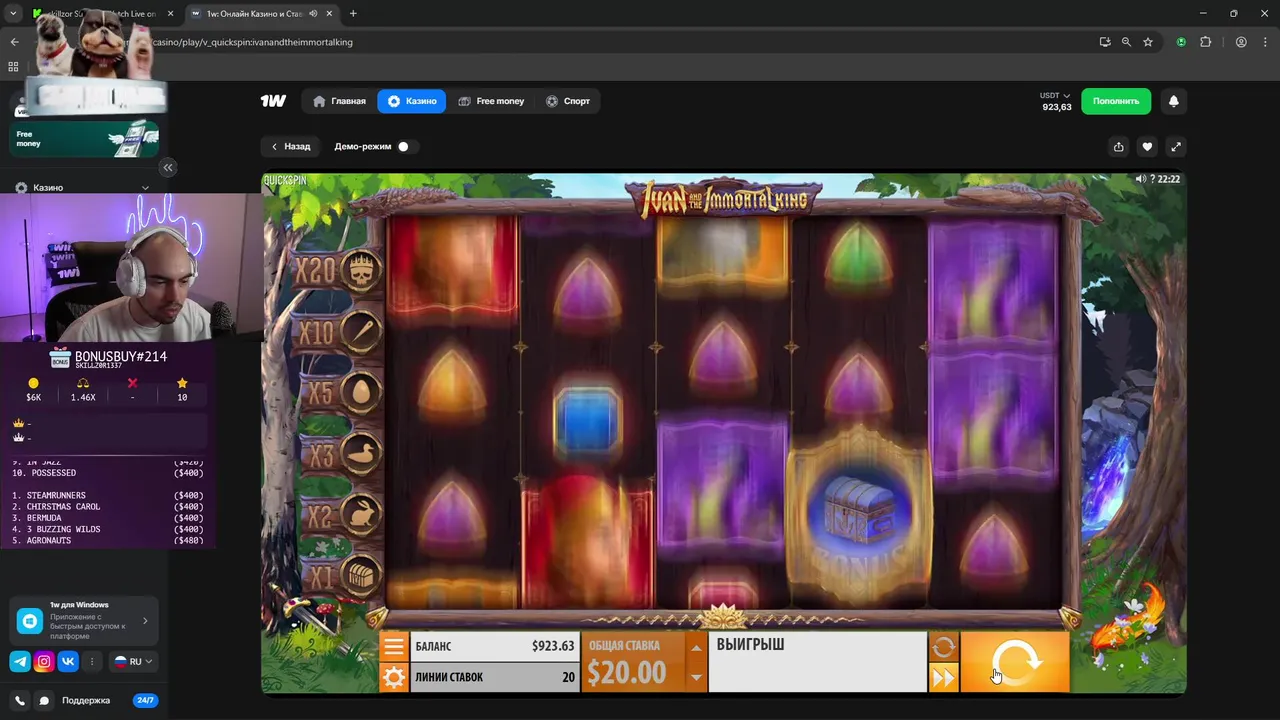Screen dimensions: 1280x720
Task: Open the USDT currency dropdown
Action: tap(1056, 96)
